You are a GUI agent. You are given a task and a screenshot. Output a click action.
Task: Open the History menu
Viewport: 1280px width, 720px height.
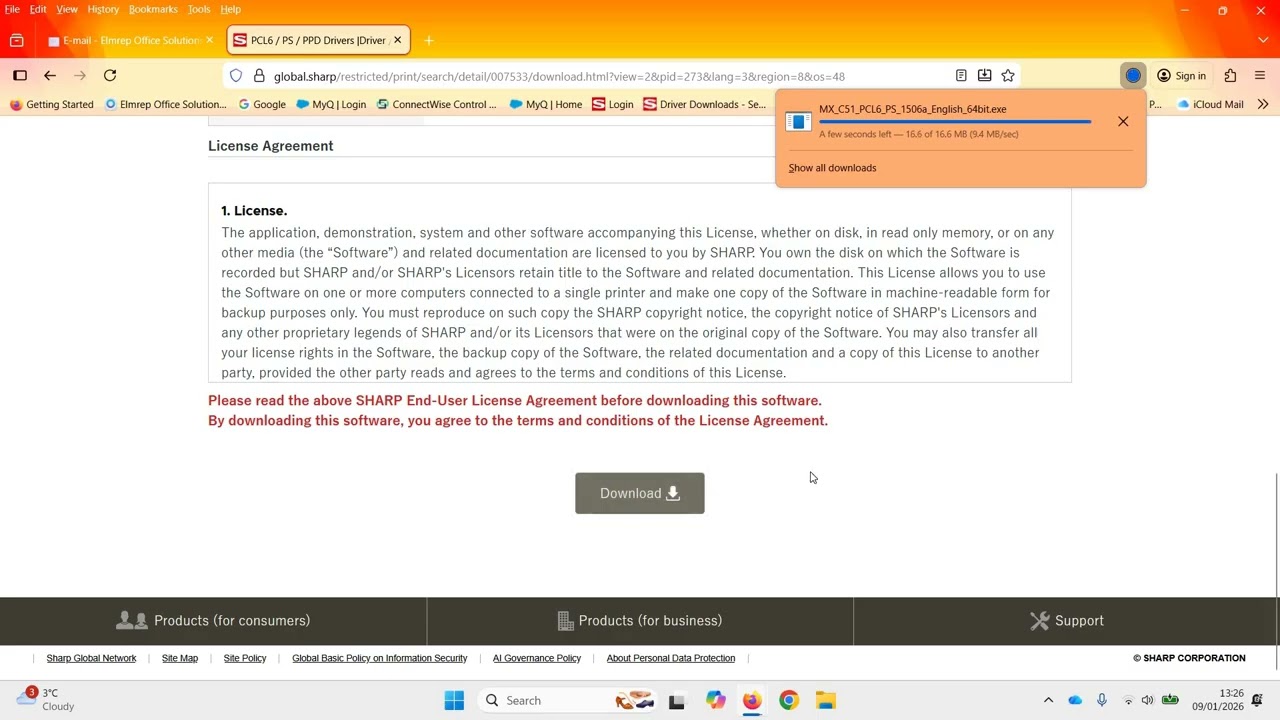tap(103, 9)
